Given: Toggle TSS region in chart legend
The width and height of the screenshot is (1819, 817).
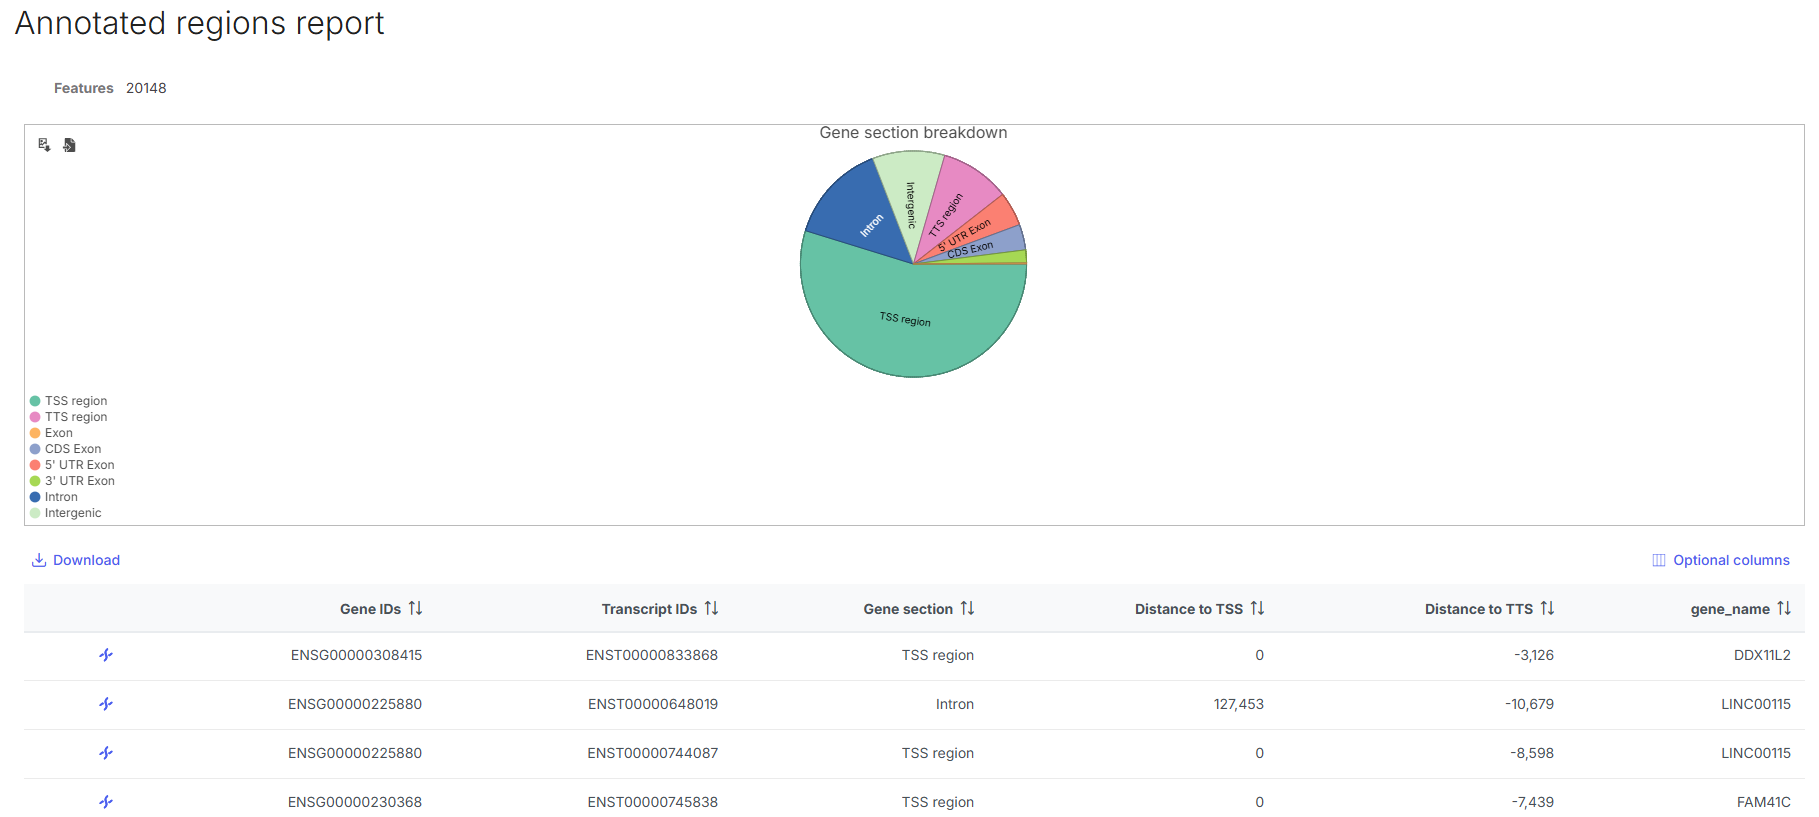Looking at the screenshot, I should click(x=75, y=401).
